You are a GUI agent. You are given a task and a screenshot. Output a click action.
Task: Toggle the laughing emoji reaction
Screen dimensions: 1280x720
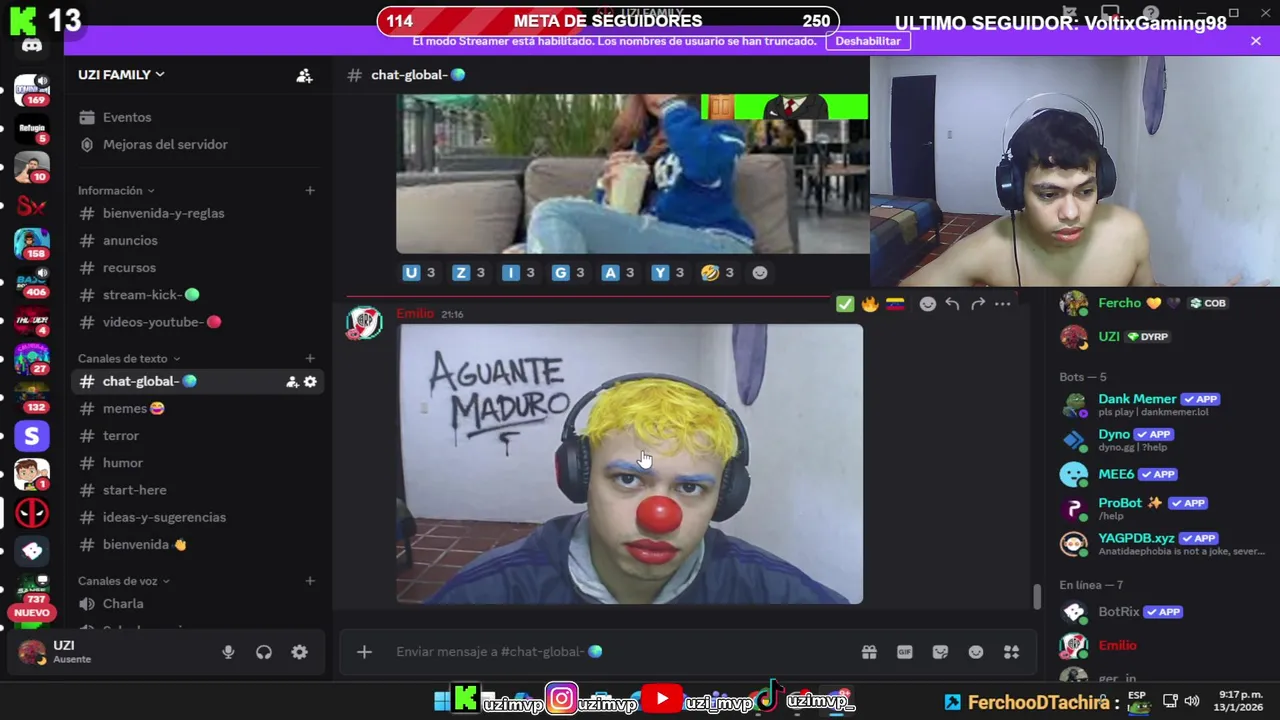pos(719,272)
